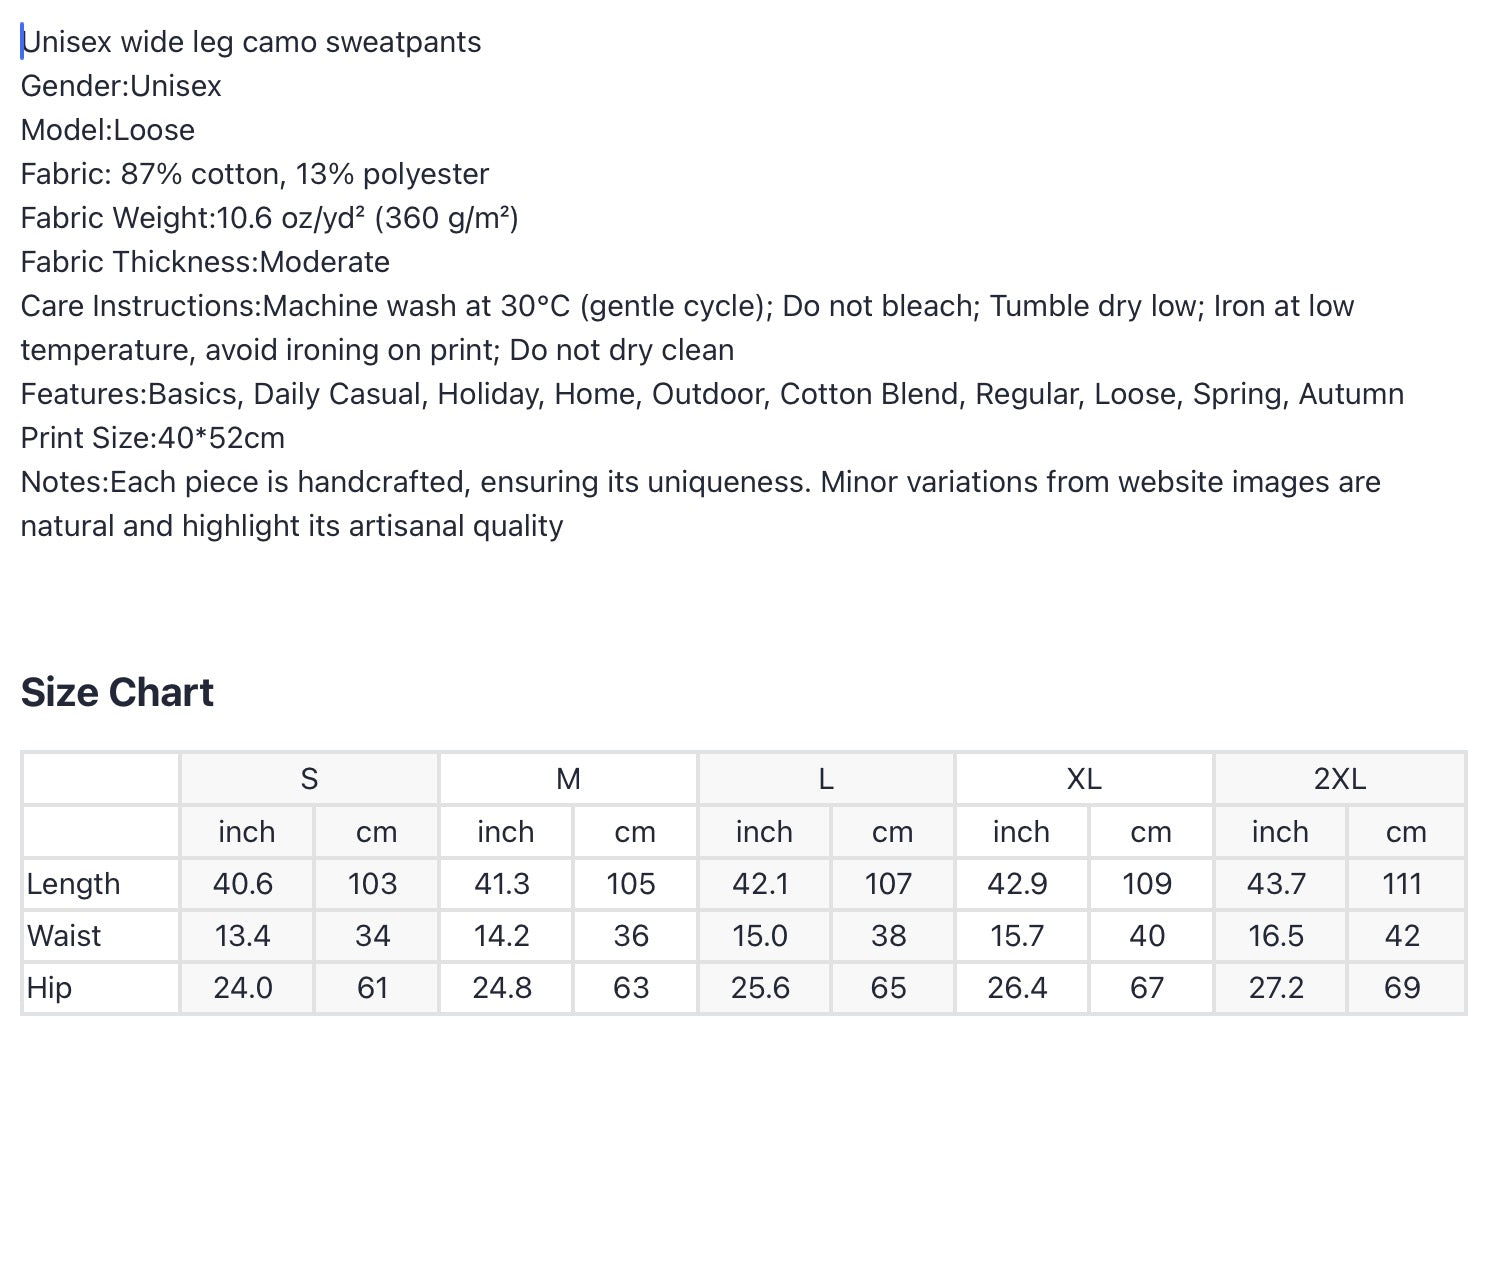Click the Fabric composition text line
This screenshot has width=1488, height=1283.
tap(255, 174)
